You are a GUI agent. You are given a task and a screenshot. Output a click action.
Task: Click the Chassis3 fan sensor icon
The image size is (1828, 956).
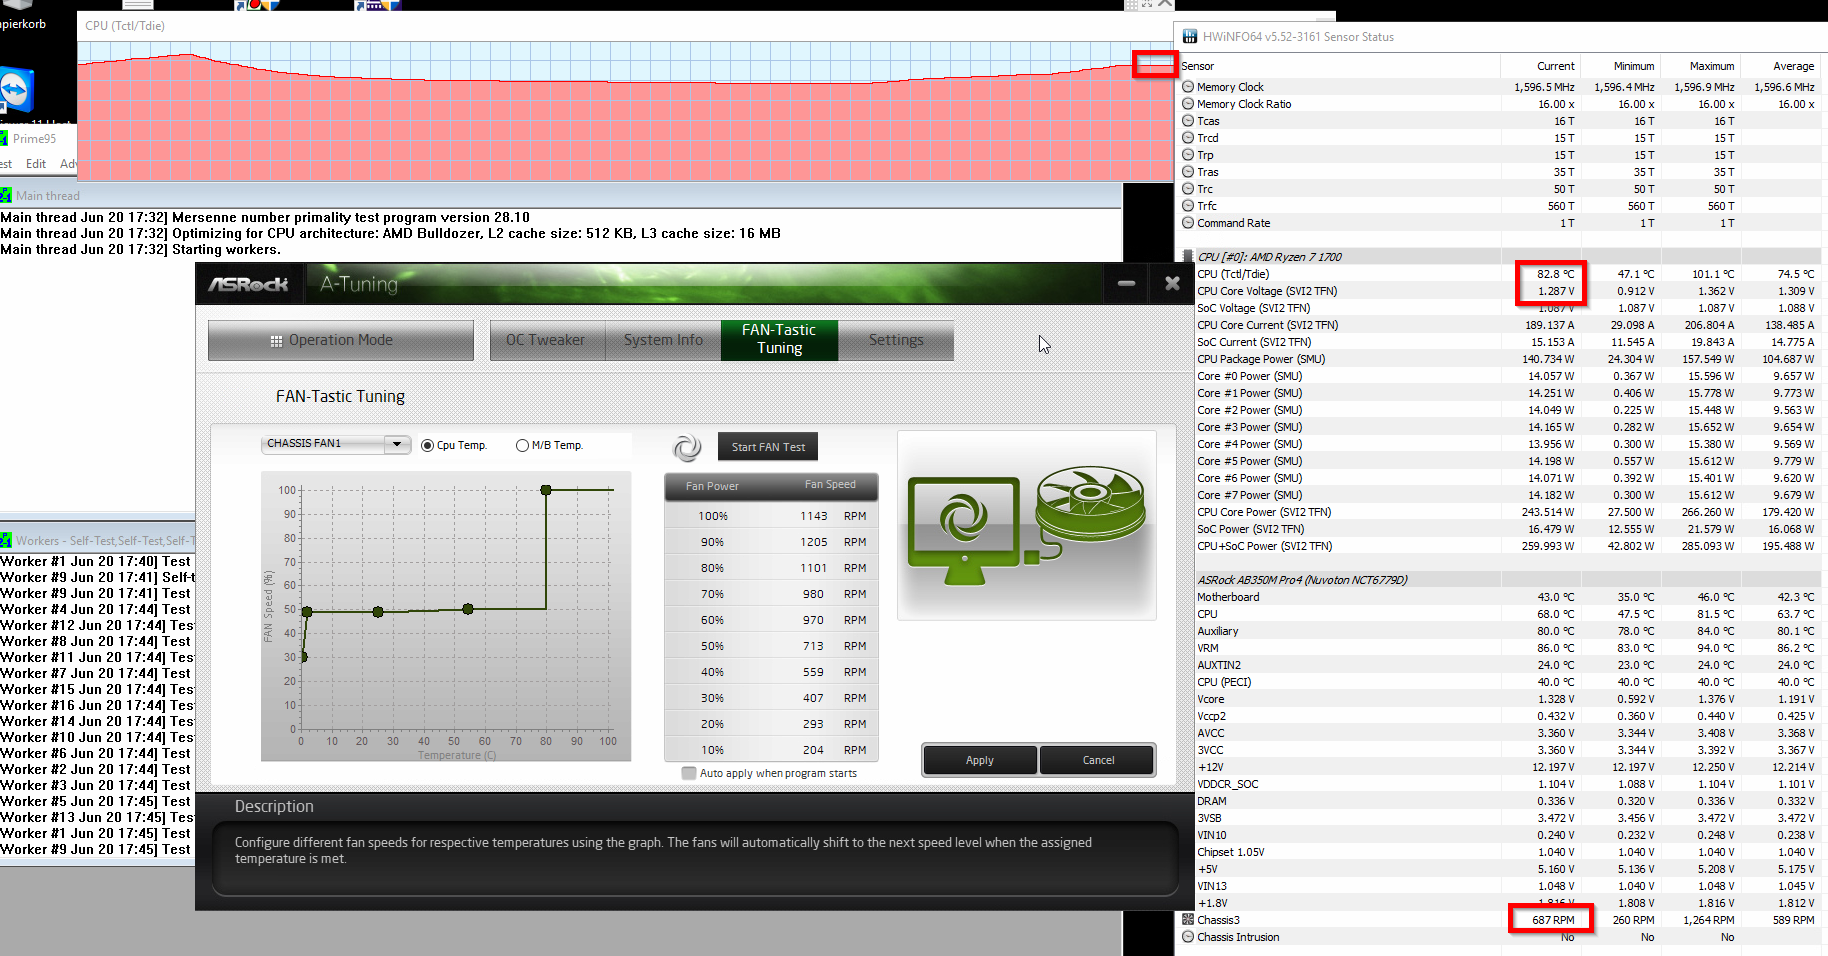(x=1188, y=920)
